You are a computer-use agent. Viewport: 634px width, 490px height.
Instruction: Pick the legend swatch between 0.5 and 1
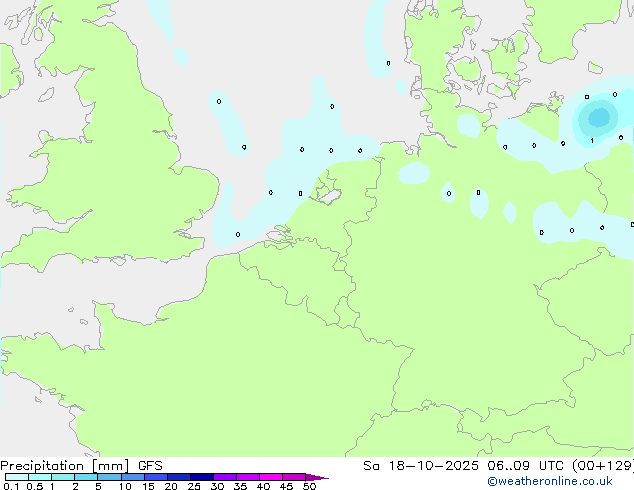[40, 477]
